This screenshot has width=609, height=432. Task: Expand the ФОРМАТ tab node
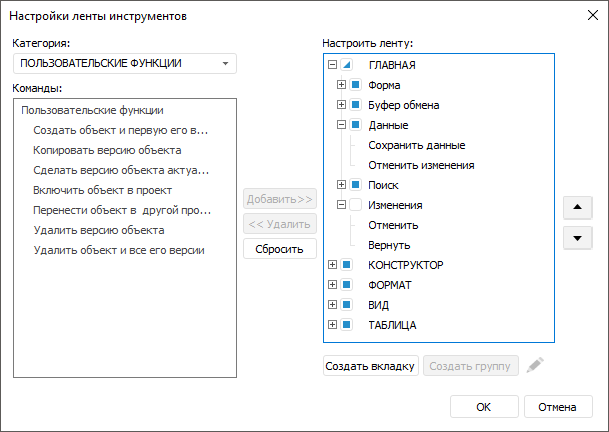(x=332, y=285)
